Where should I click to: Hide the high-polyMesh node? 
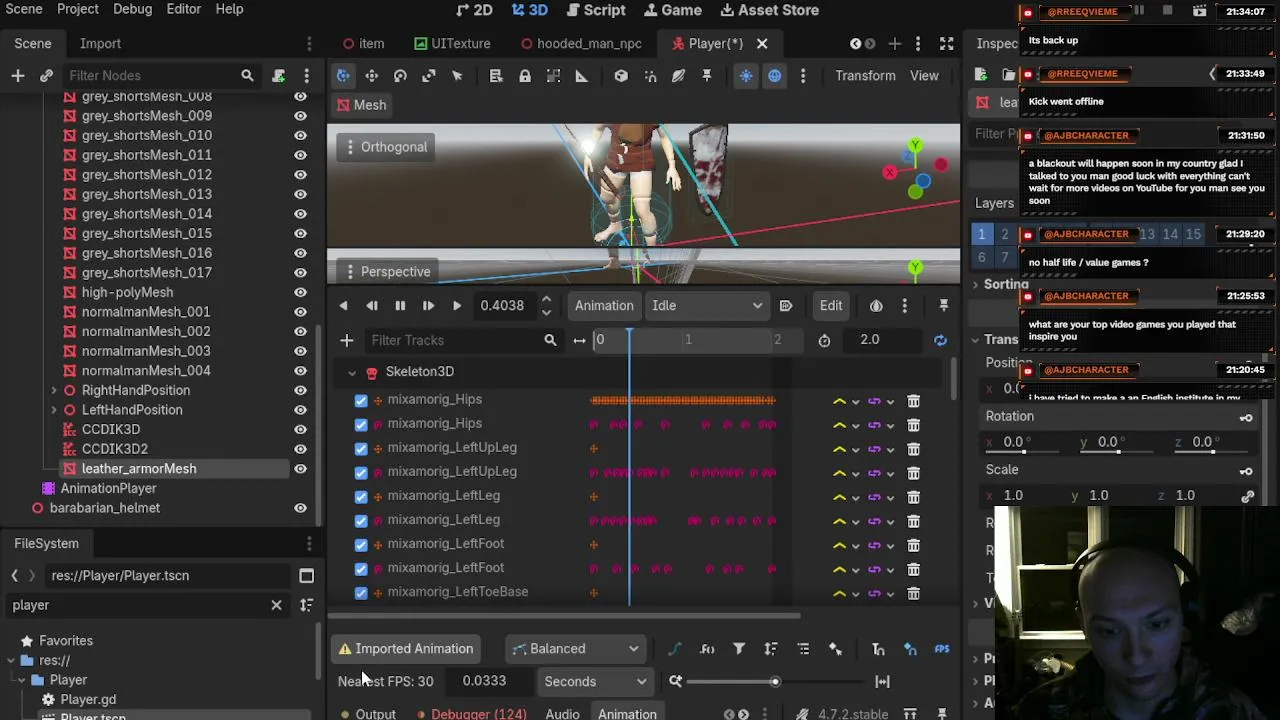300,292
